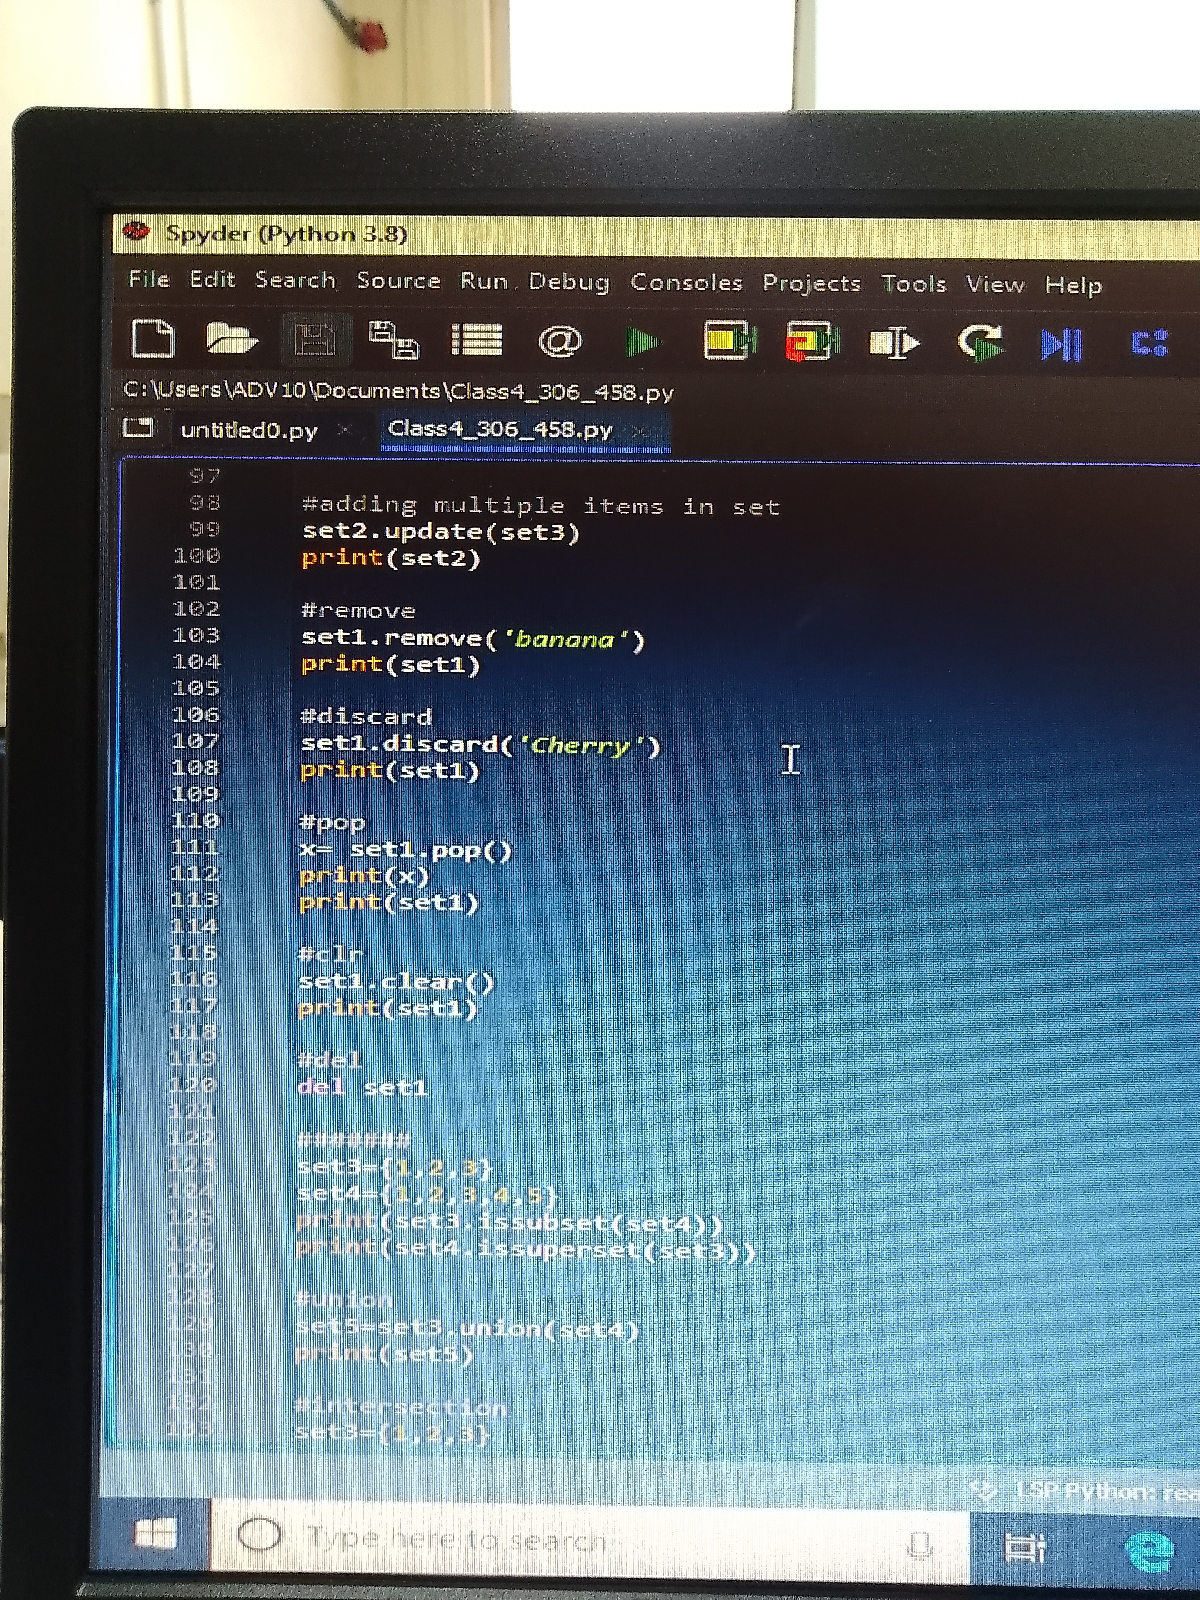Switch to the Class4_306_458.py tab
This screenshot has height=1600, width=1200.
pyautogui.click(x=500, y=430)
